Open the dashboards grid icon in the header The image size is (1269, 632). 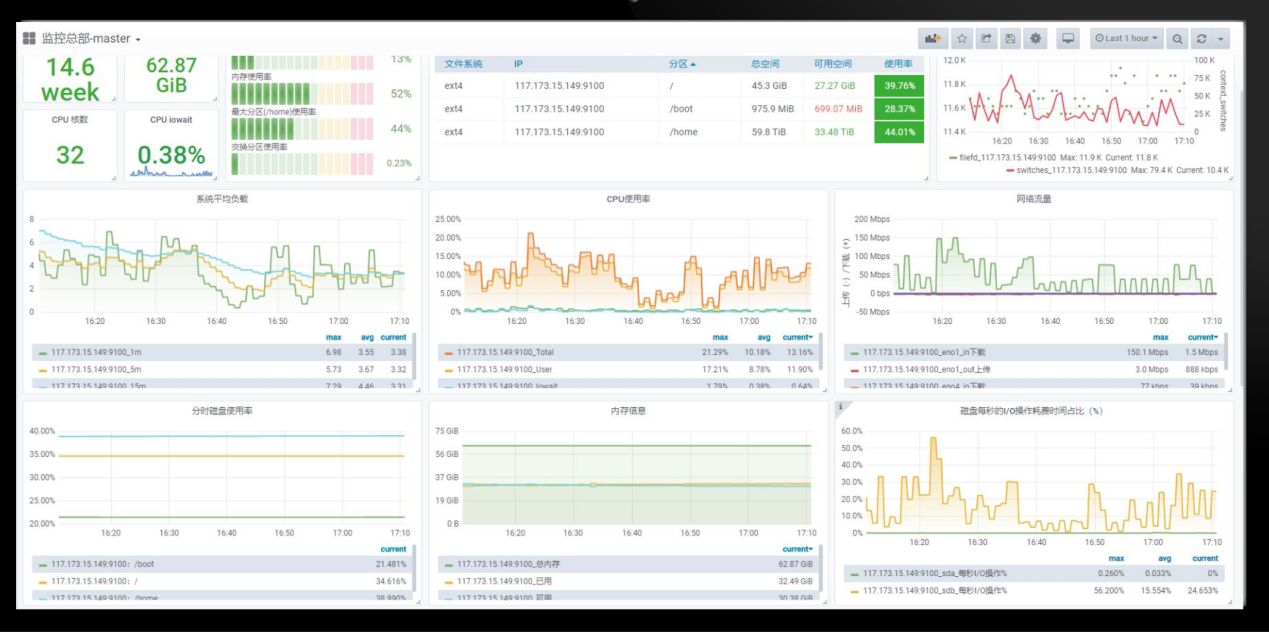[x=29, y=39]
